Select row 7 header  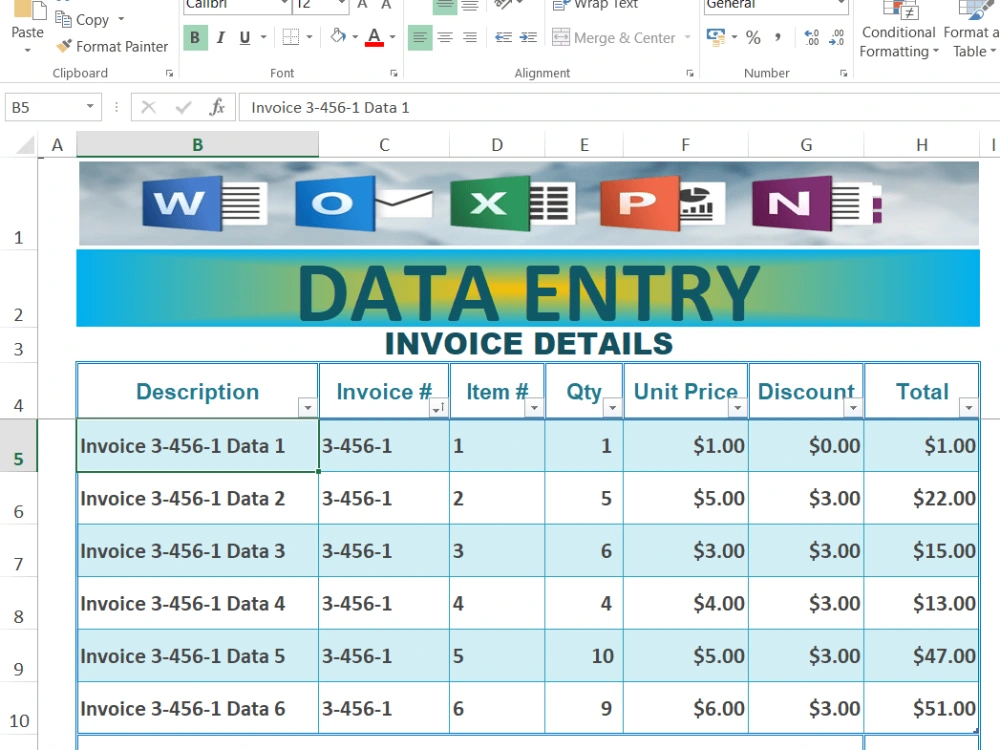[x=18, y=552]
